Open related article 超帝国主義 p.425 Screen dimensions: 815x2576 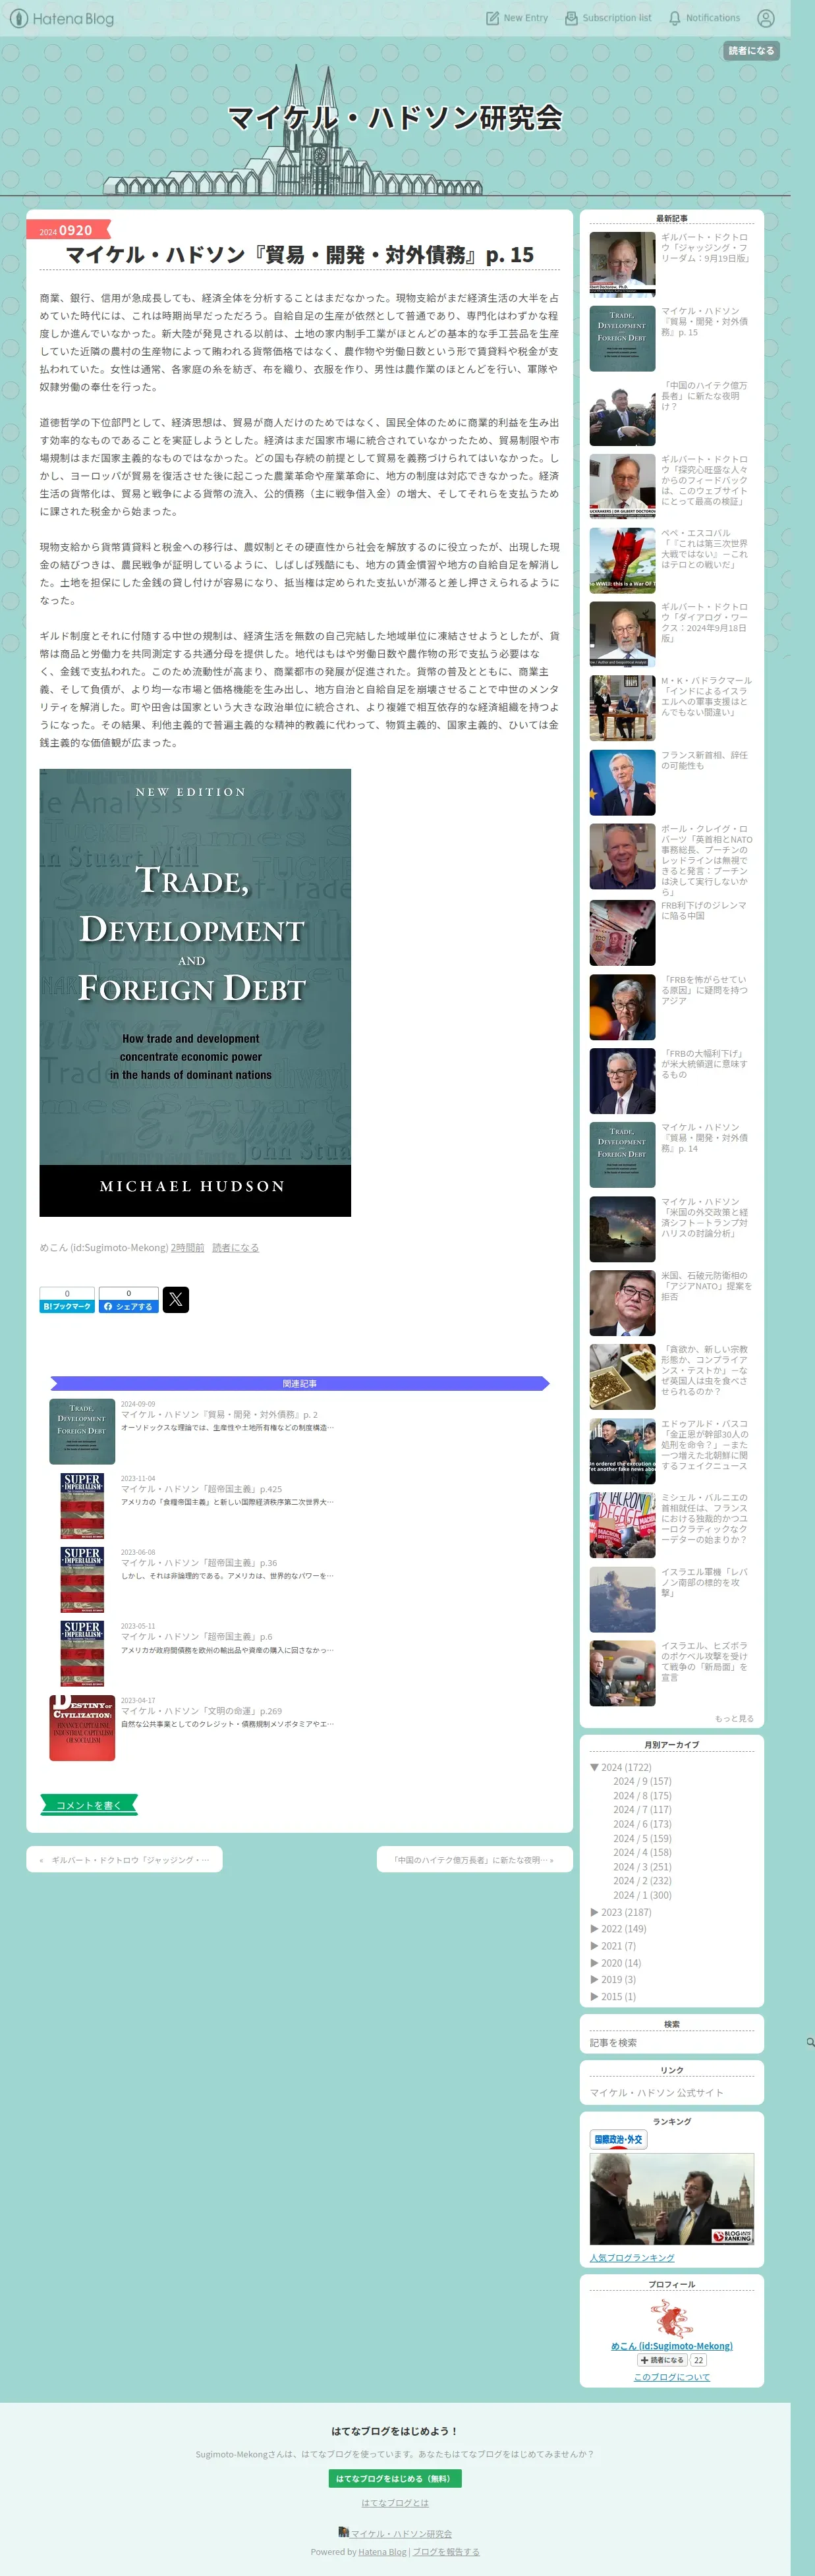[x=201, y=1489]
